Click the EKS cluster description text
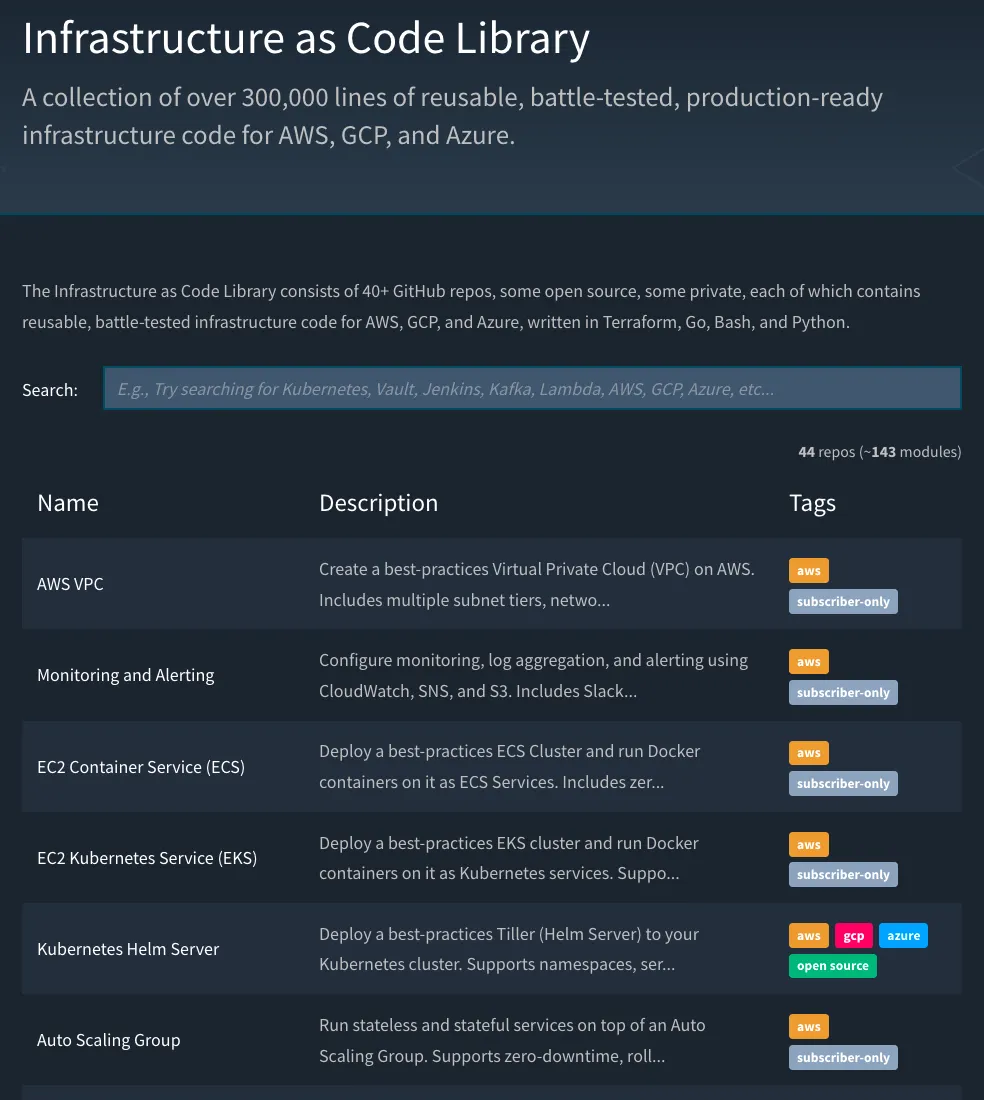The image size is (984, 1100). 509,858
